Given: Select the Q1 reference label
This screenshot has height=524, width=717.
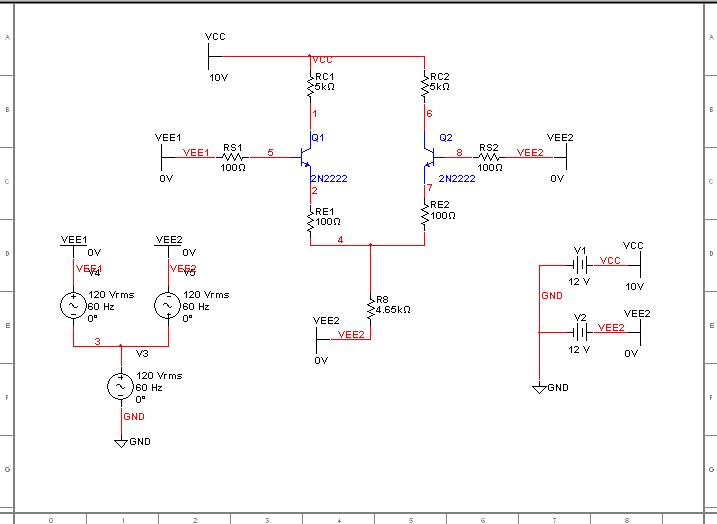Looking at the screenshot, I should click(318, 138).
